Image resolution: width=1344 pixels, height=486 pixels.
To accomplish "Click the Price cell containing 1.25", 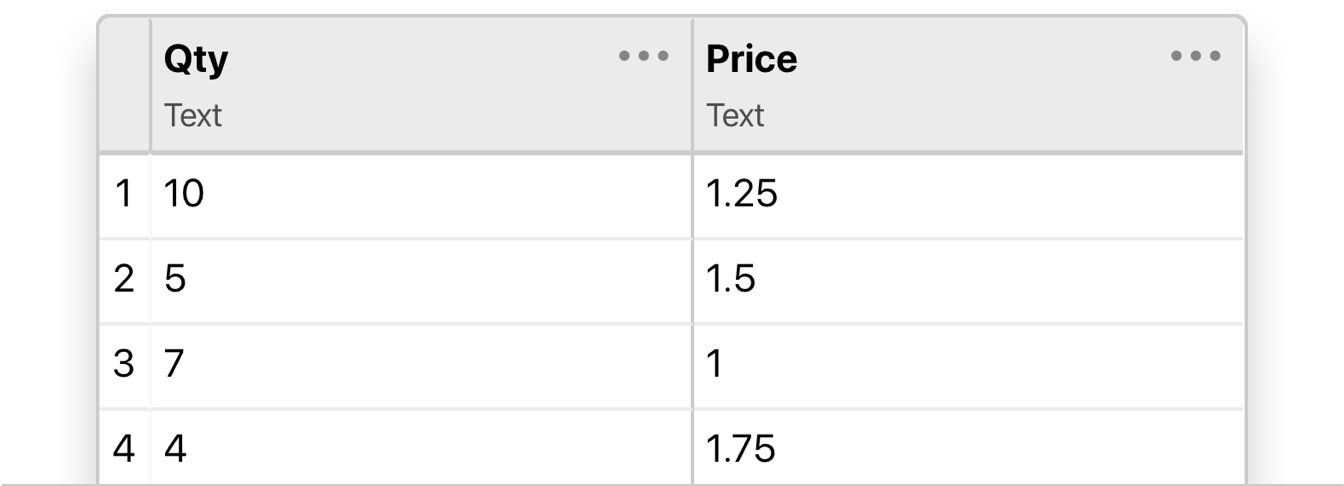I will (x=968, y=195).
